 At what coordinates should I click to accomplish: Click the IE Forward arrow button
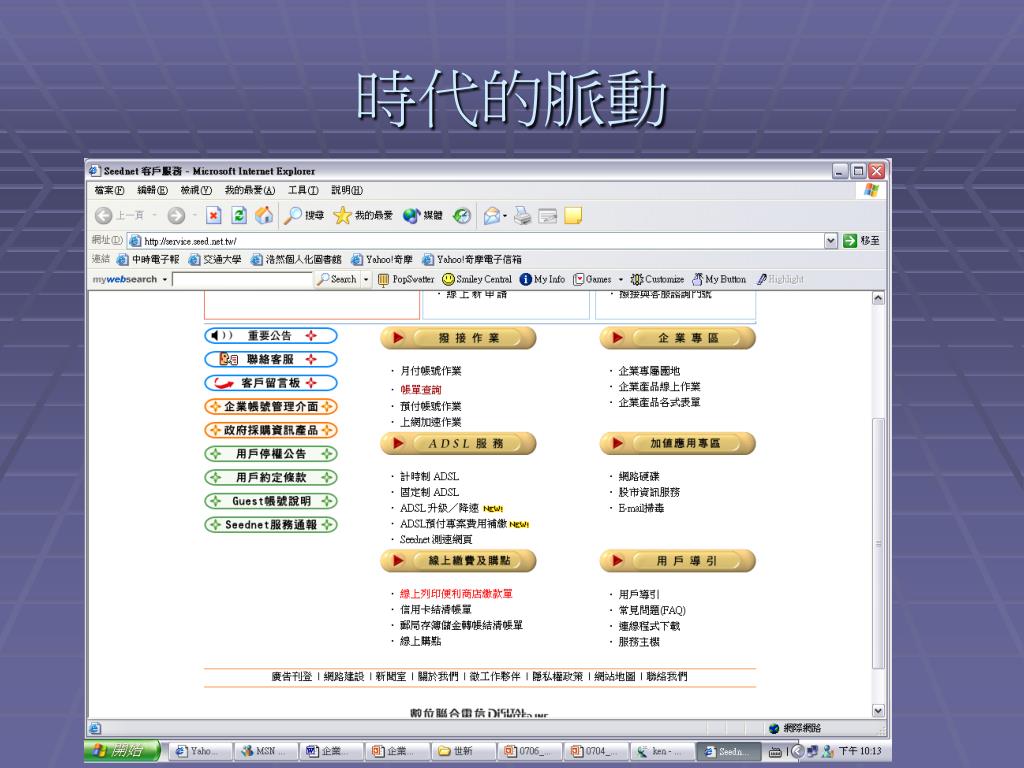point(176,216)
